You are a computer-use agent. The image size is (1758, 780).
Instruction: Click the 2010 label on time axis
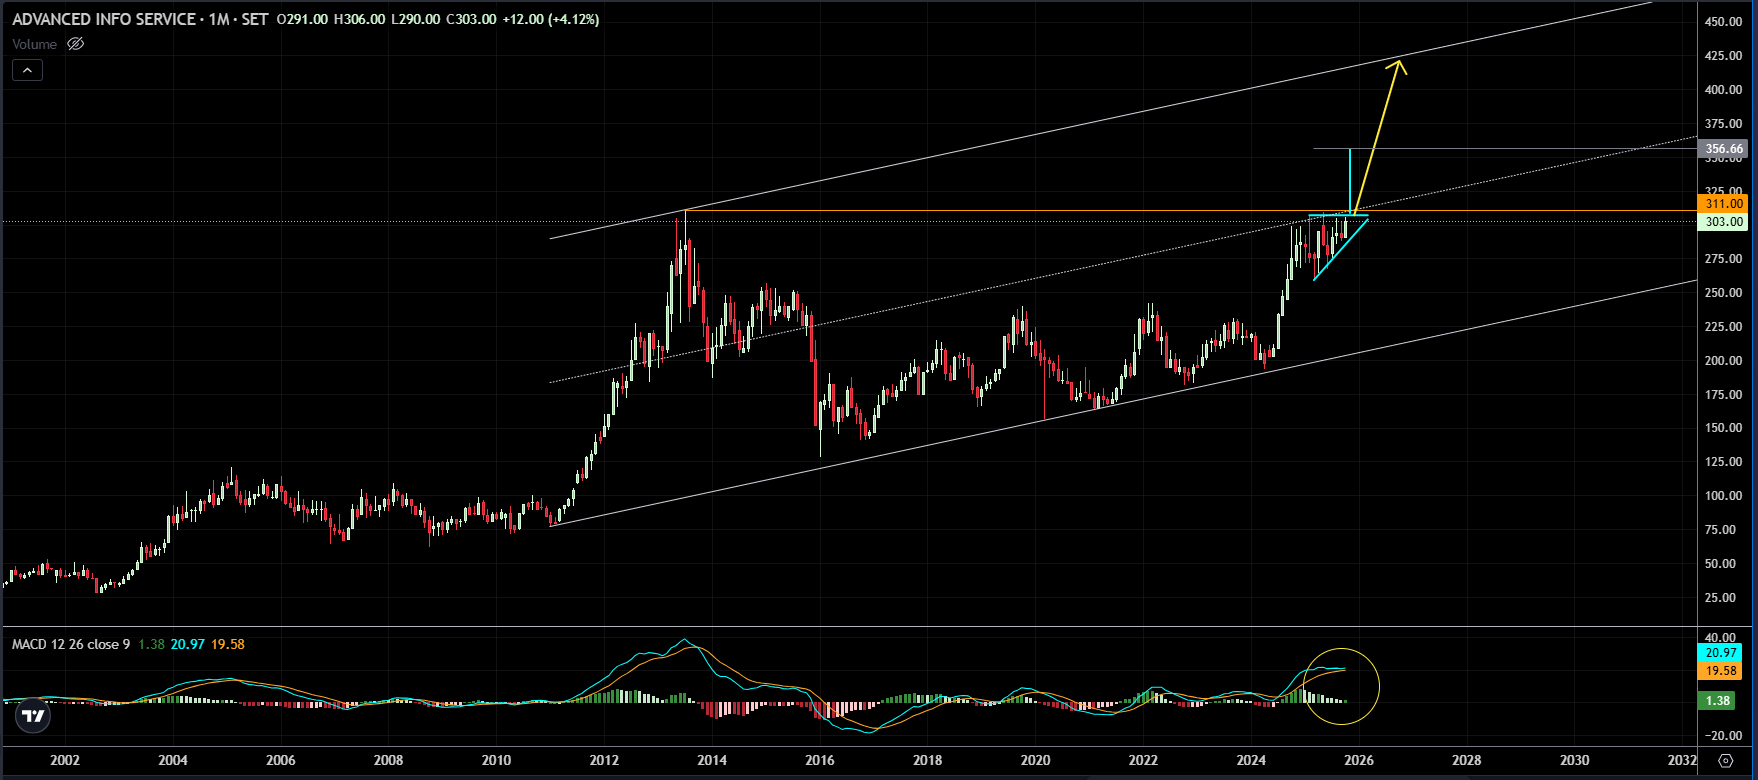[x=497, y=760]
